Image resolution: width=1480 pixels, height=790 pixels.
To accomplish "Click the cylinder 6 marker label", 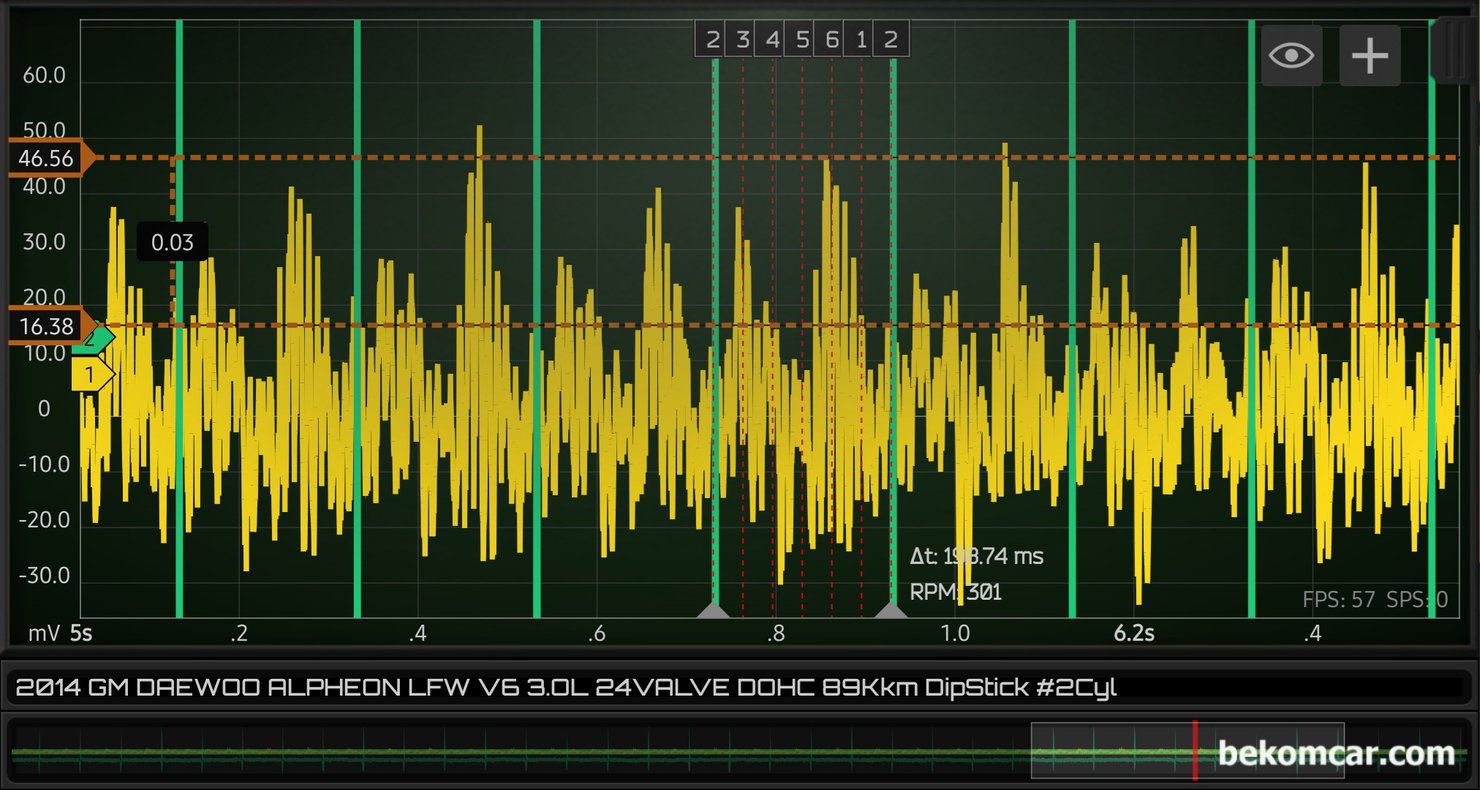I will (x=832, y=40).
